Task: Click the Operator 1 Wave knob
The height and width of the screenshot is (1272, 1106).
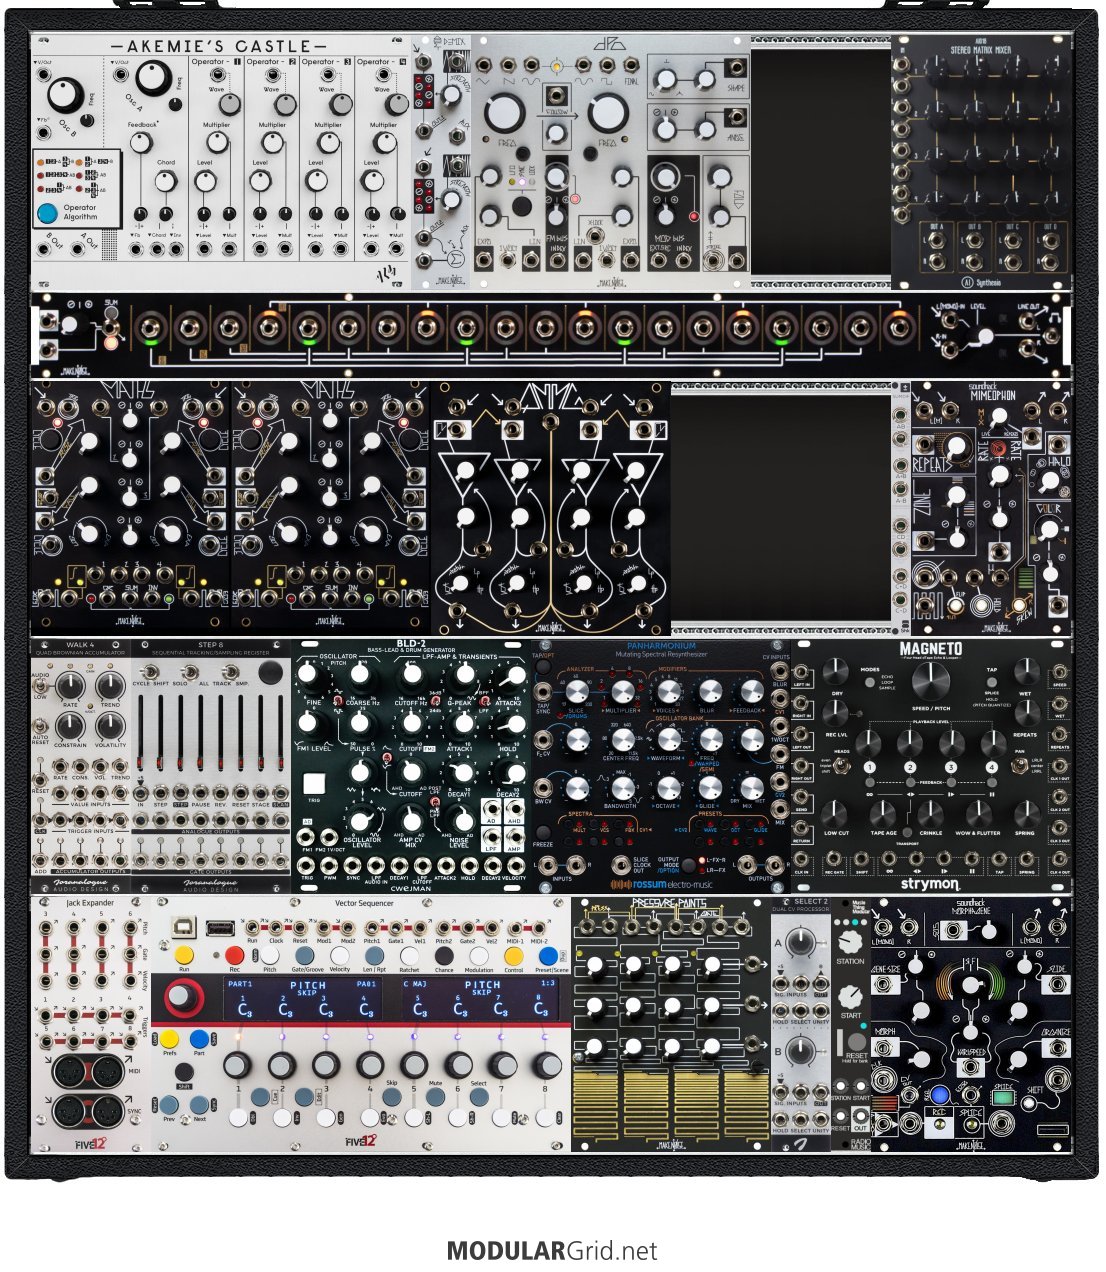Action: [x=229, y=105]
